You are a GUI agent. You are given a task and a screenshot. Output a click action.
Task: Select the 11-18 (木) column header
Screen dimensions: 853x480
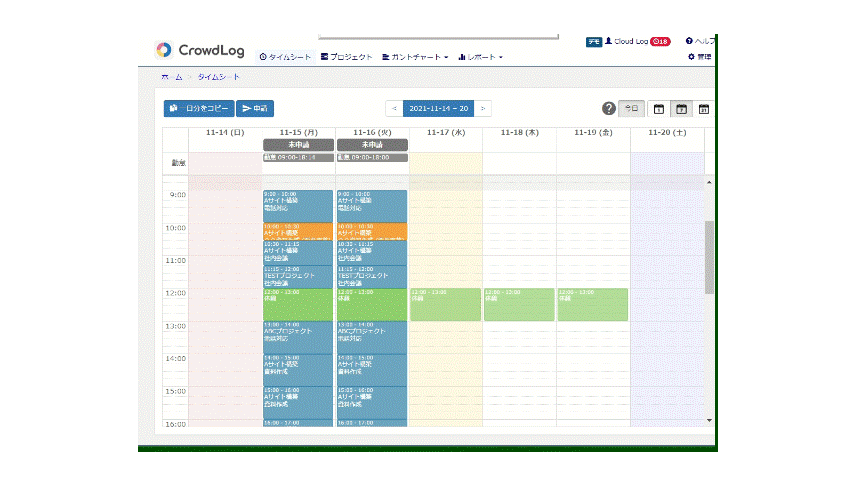coord(520,132)
